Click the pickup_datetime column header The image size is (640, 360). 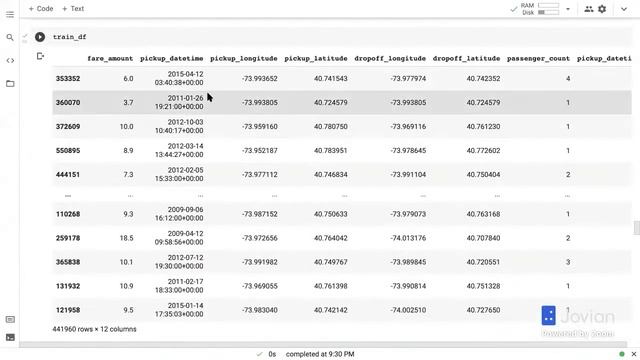point(171,58)
